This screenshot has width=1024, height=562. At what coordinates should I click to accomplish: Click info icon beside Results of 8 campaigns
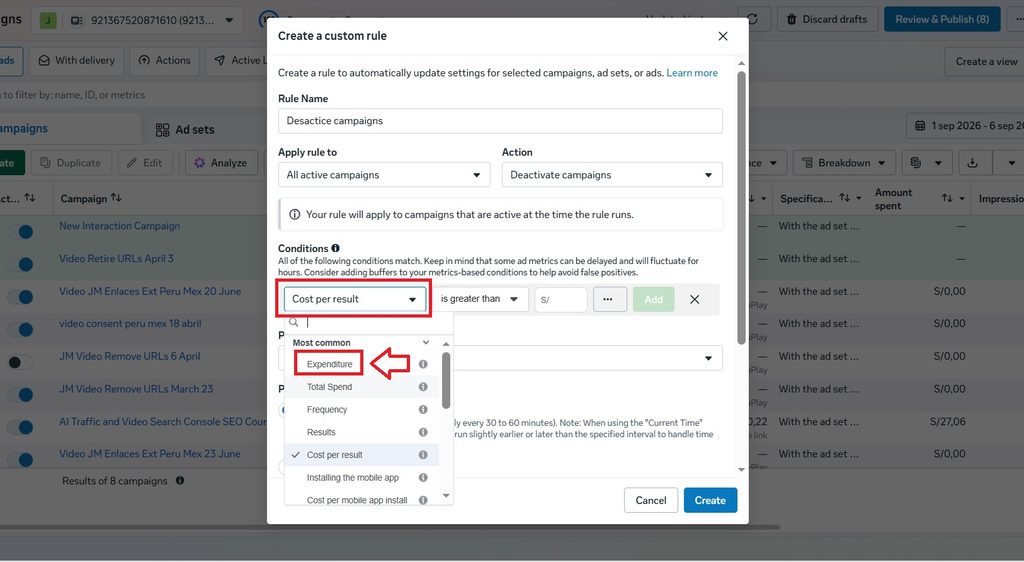(180, 480)
